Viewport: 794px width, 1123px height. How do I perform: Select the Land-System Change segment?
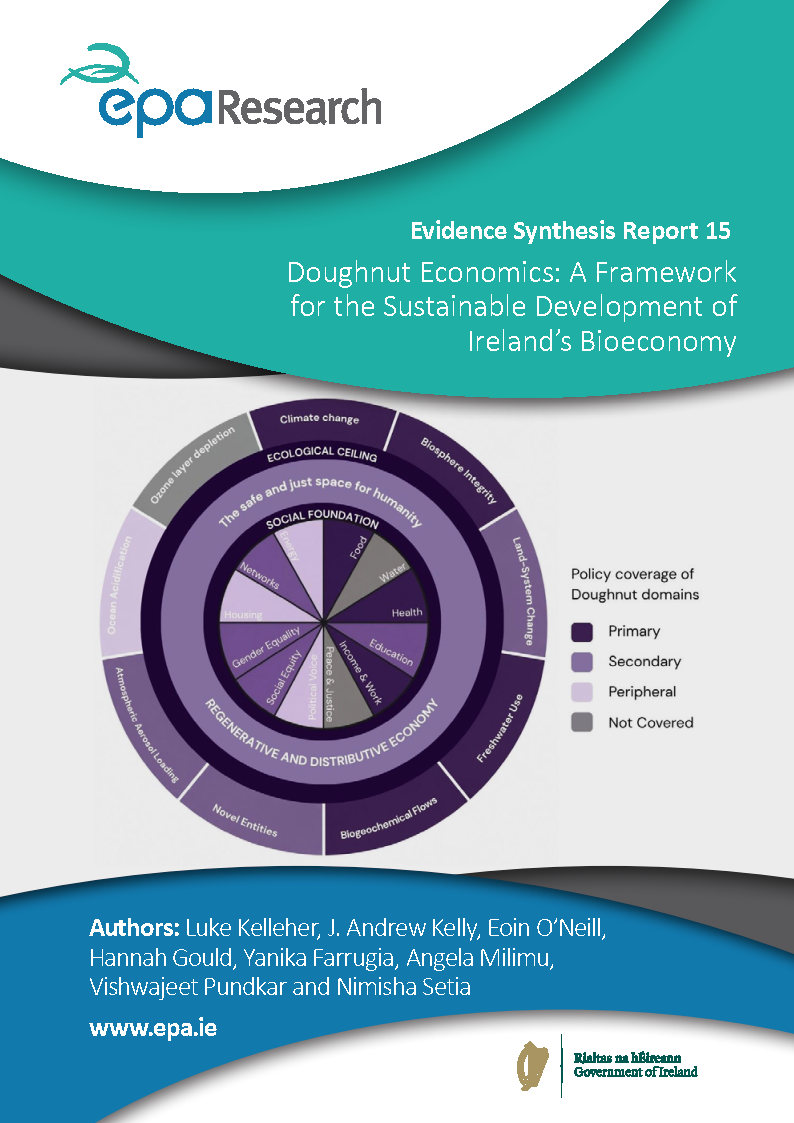pyautogui.click(x=521, y=582)
